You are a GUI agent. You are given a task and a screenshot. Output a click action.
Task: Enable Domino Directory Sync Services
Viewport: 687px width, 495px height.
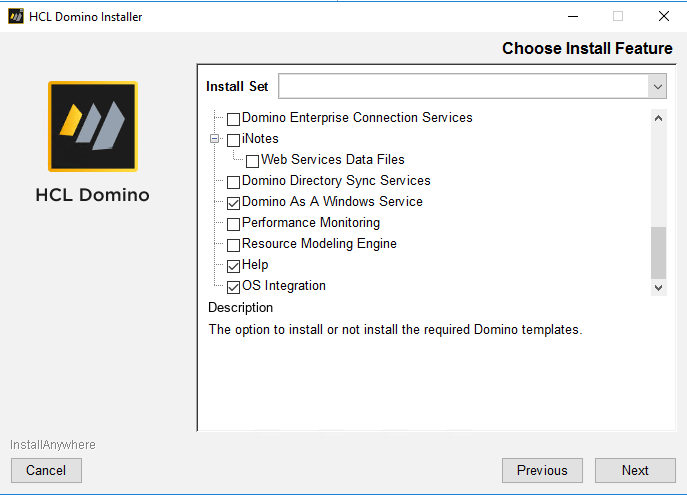tap(233, 182)
